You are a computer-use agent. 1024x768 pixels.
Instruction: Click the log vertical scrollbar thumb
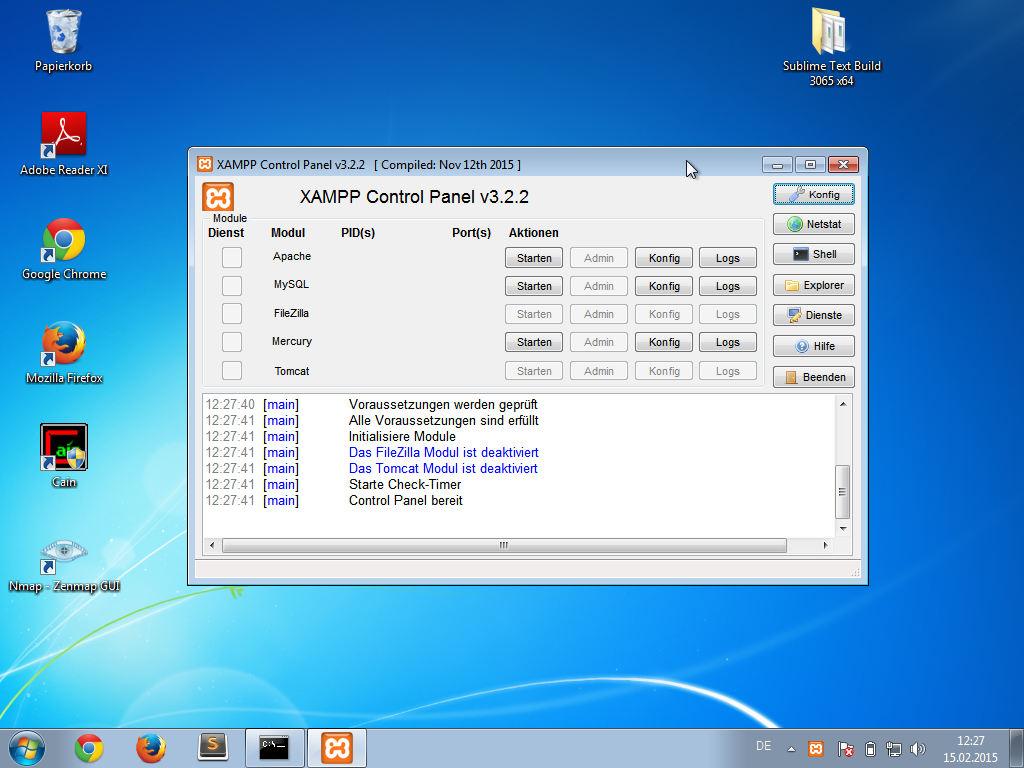[843, 491]
